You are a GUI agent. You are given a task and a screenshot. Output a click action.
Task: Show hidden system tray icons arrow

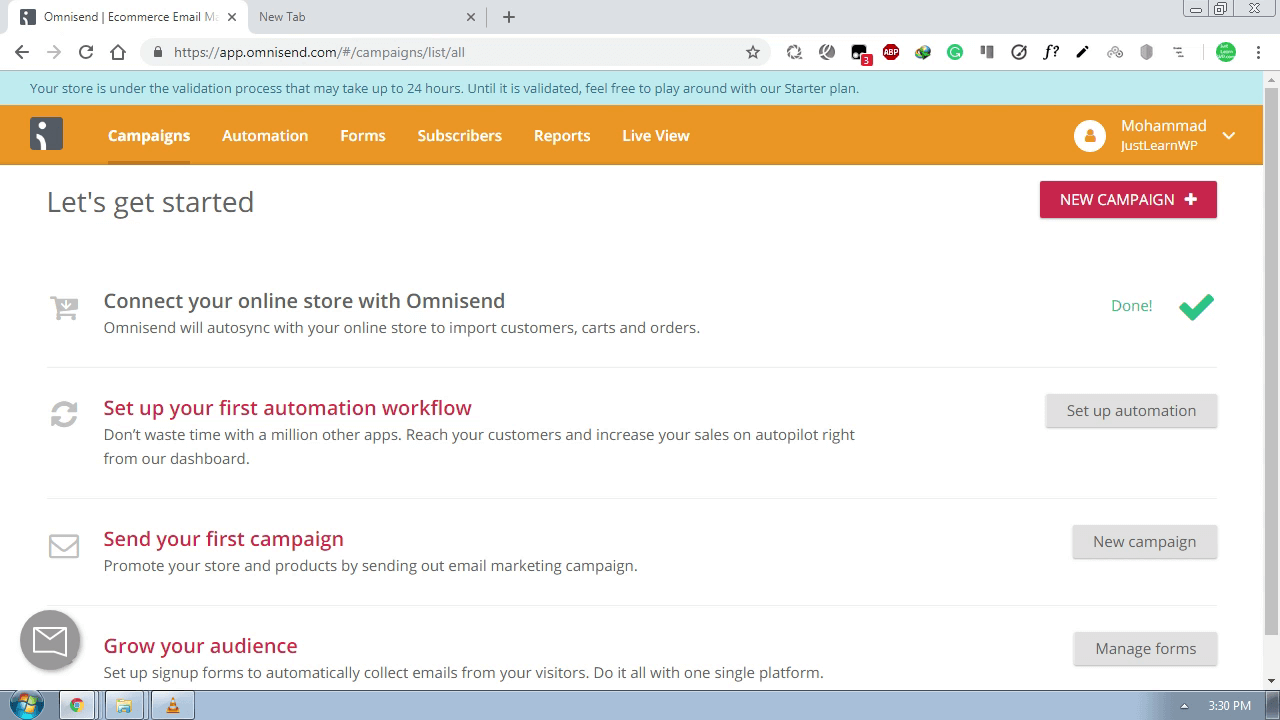(1184, 706)
